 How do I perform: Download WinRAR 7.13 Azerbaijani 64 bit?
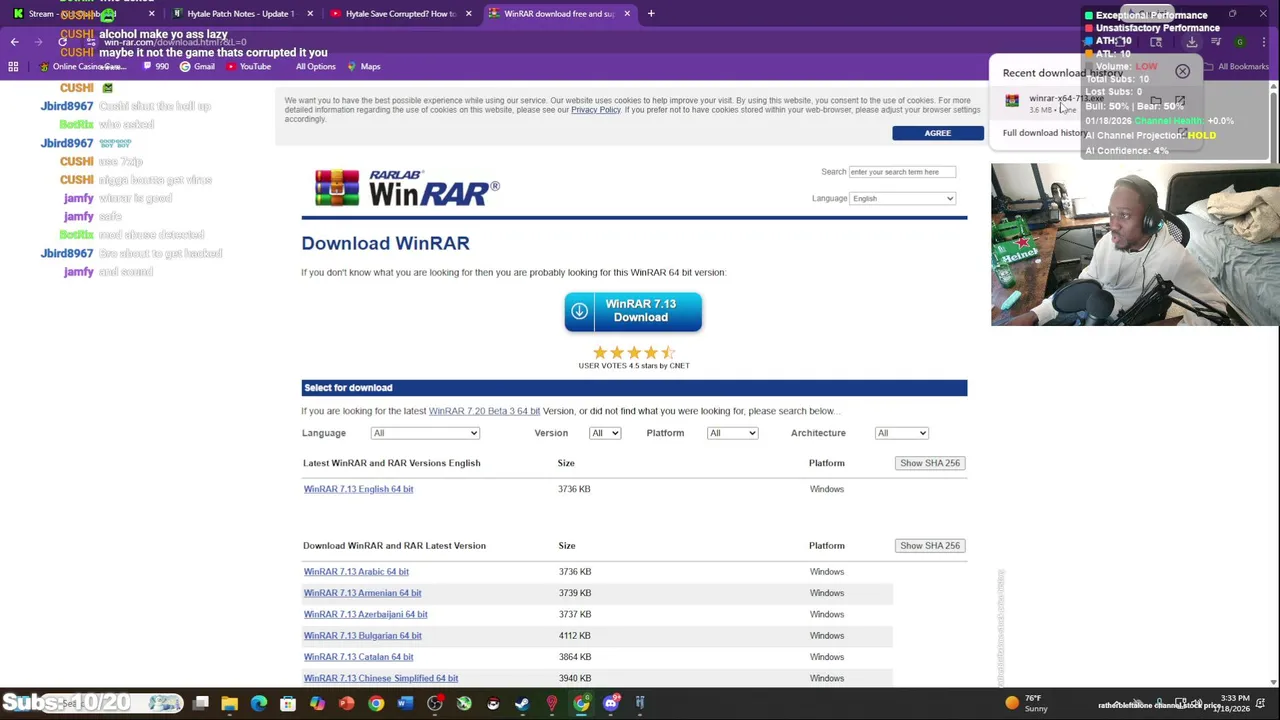(x=365, y=614)
